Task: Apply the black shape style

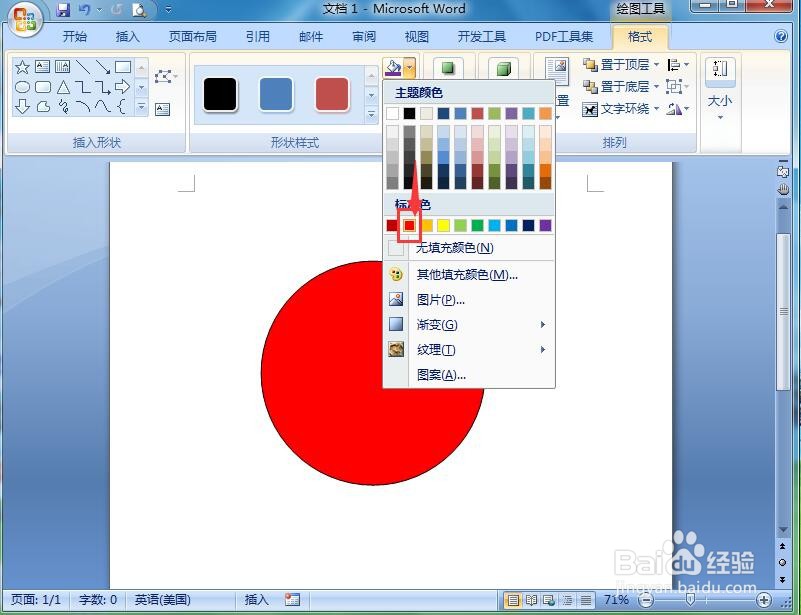Action: pos(220,94)
